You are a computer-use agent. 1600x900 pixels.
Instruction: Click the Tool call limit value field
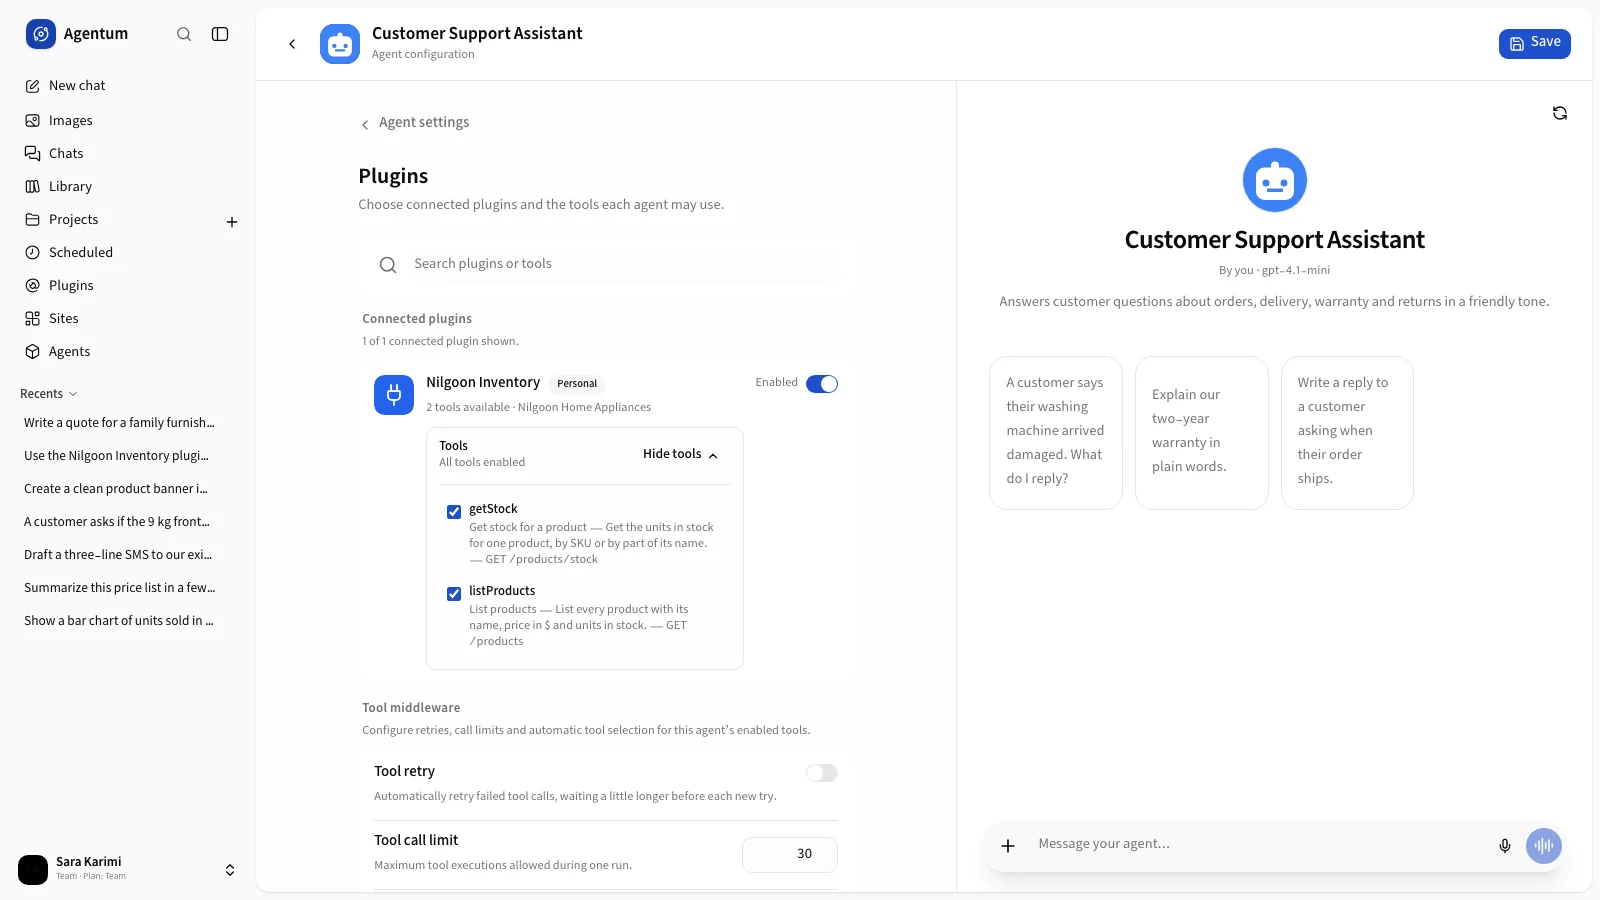pyautogui.click(x=790, y=854)
